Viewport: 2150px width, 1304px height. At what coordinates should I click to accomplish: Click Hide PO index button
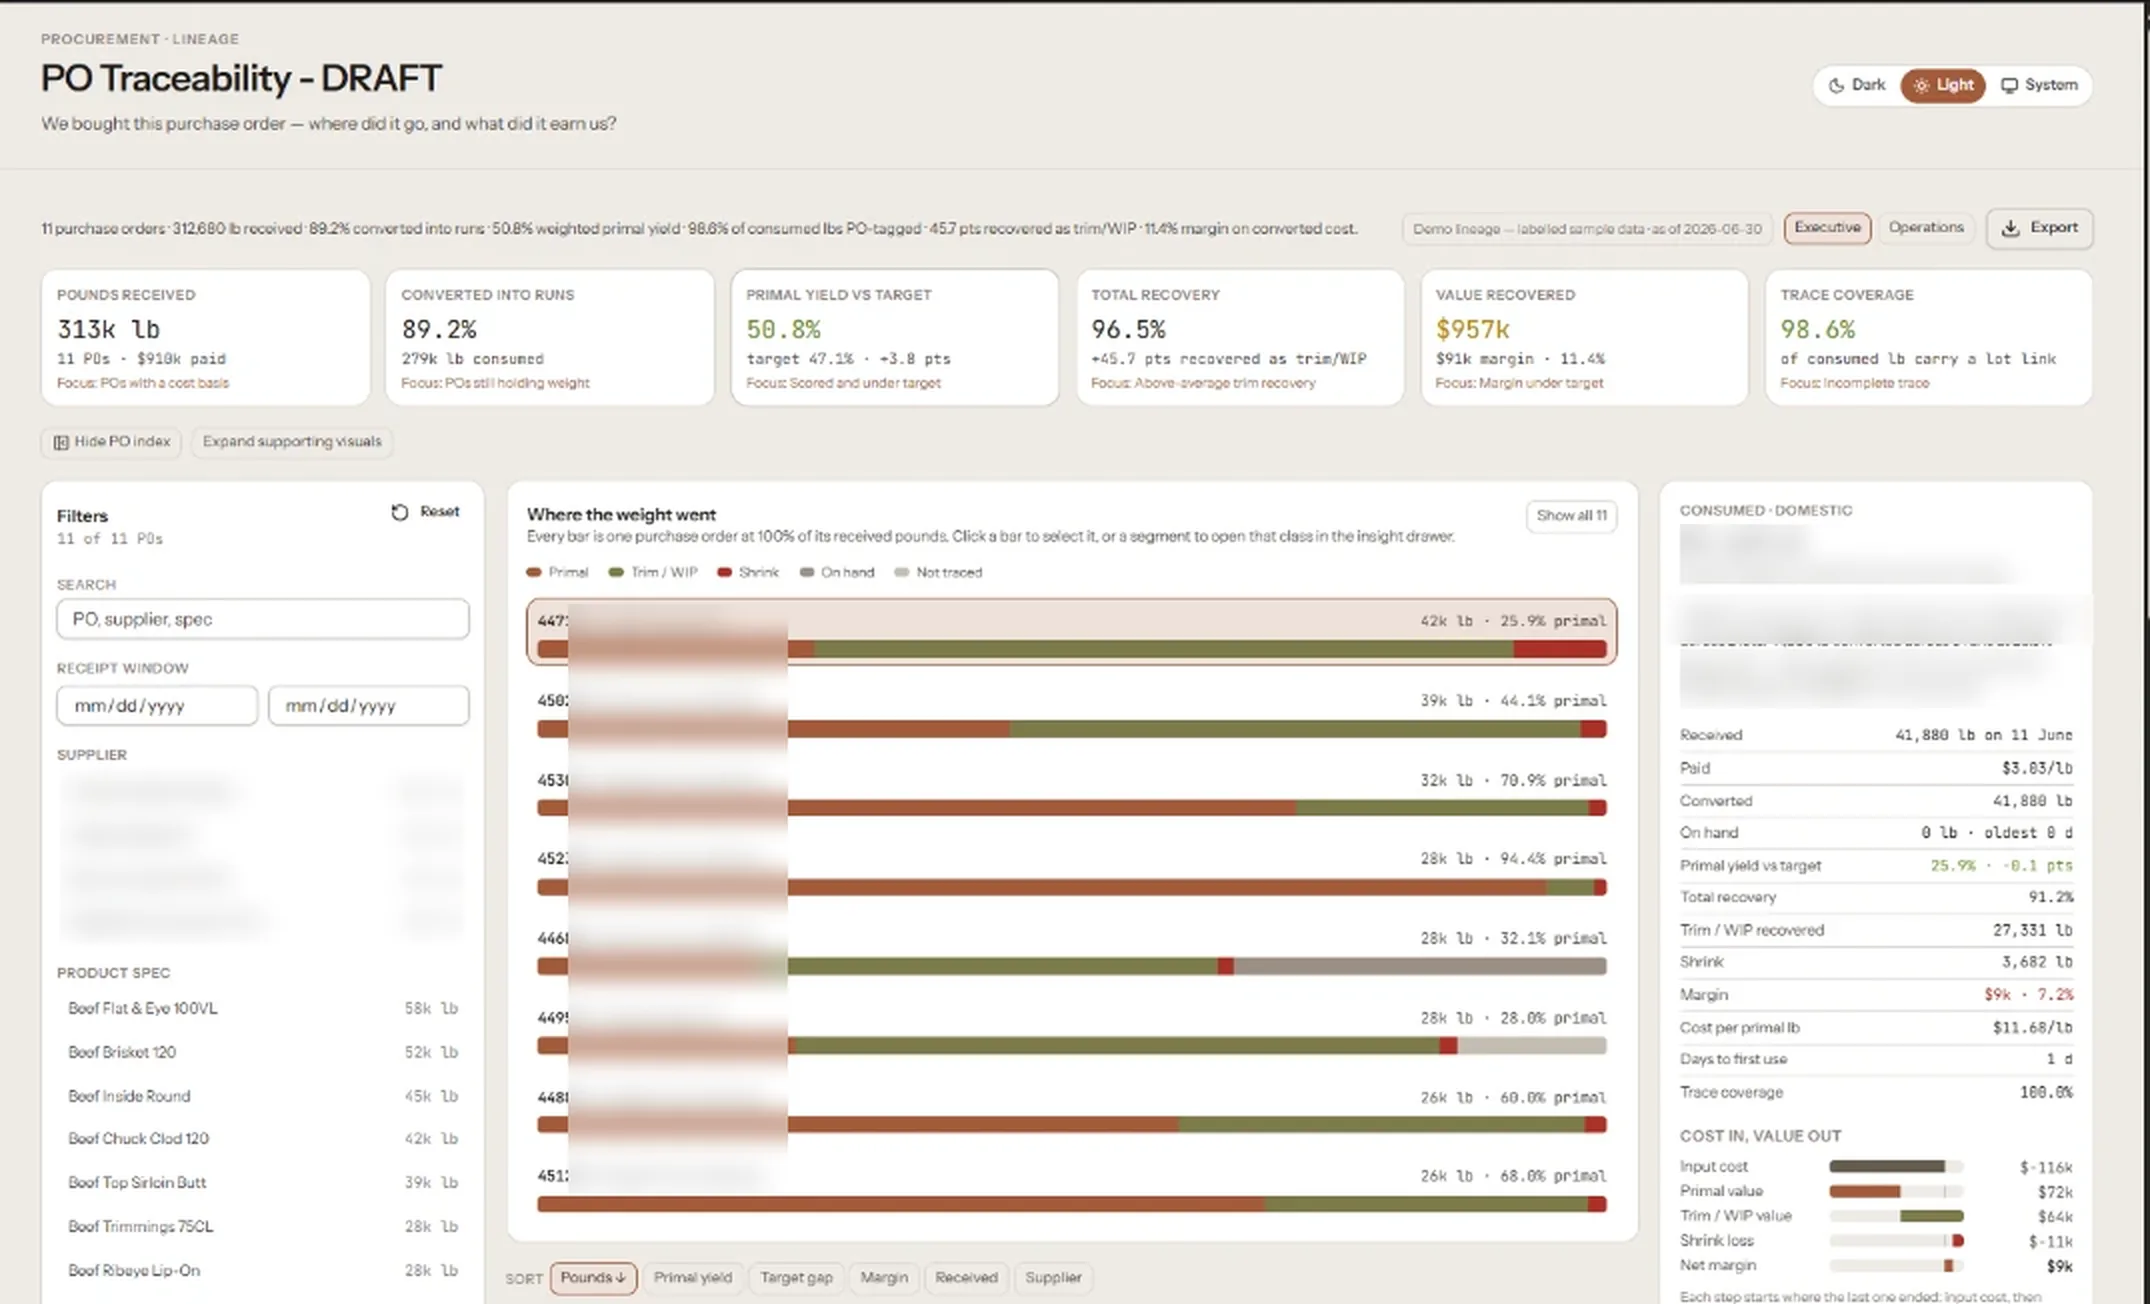tap(111, 442)
